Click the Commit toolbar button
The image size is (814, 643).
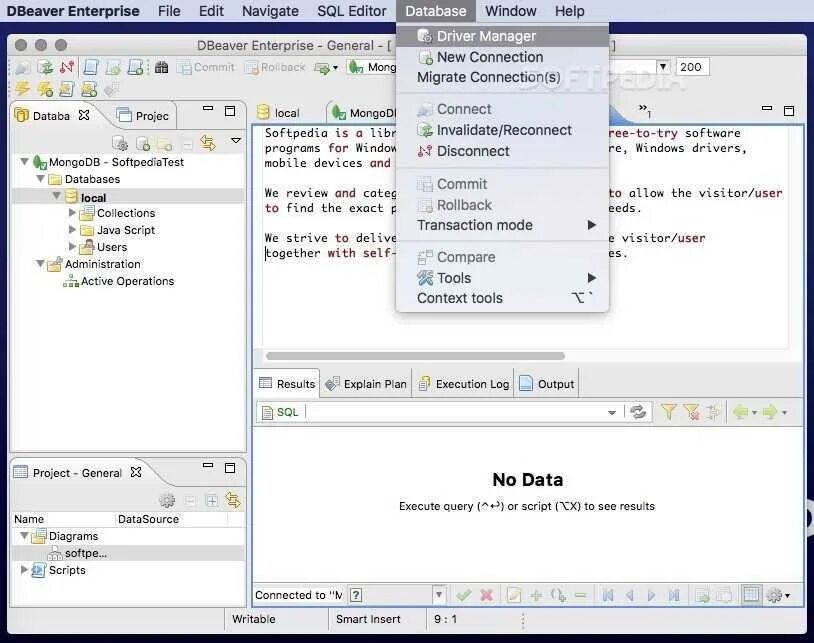(206, 67)
